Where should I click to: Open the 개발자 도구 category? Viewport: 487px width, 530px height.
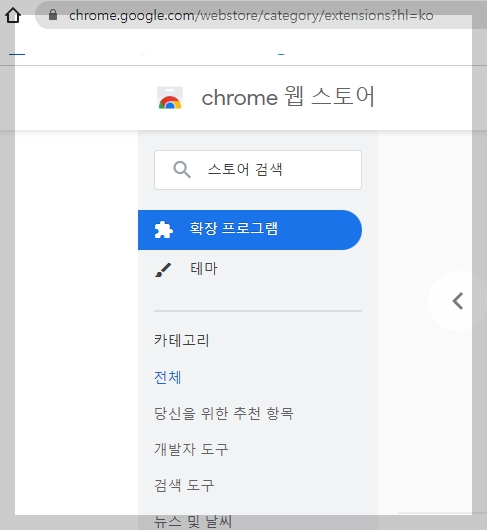191,449
